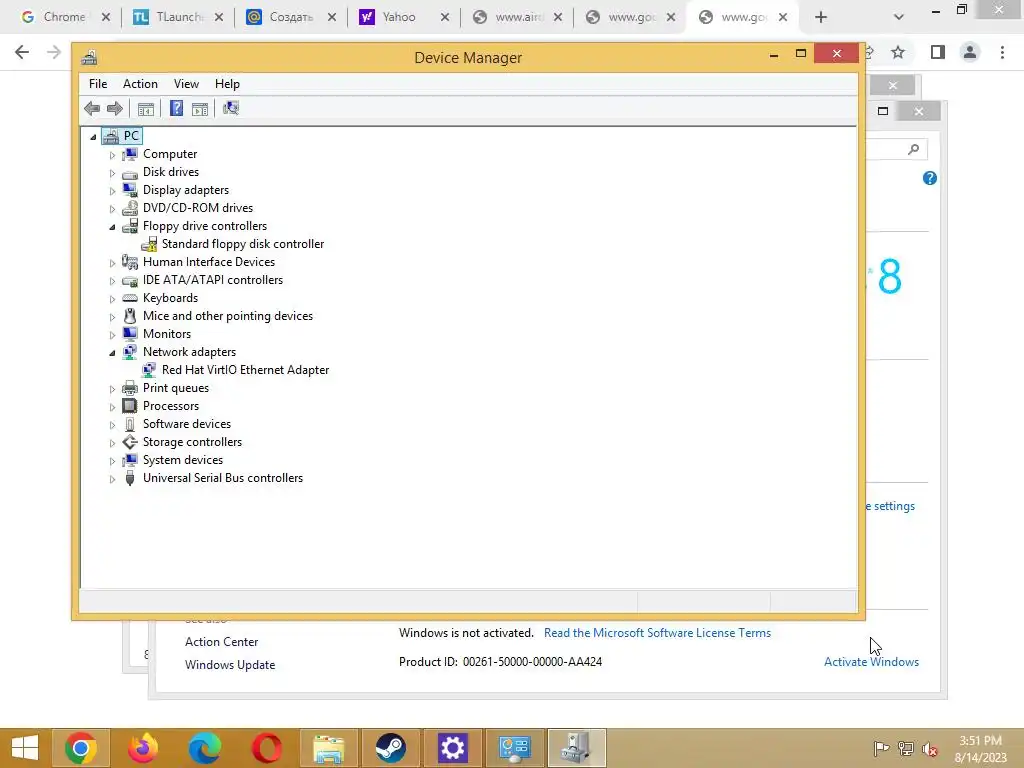Screen dimensions: 1024x768
Task: Open the File menu
Action: pos(98,84)
